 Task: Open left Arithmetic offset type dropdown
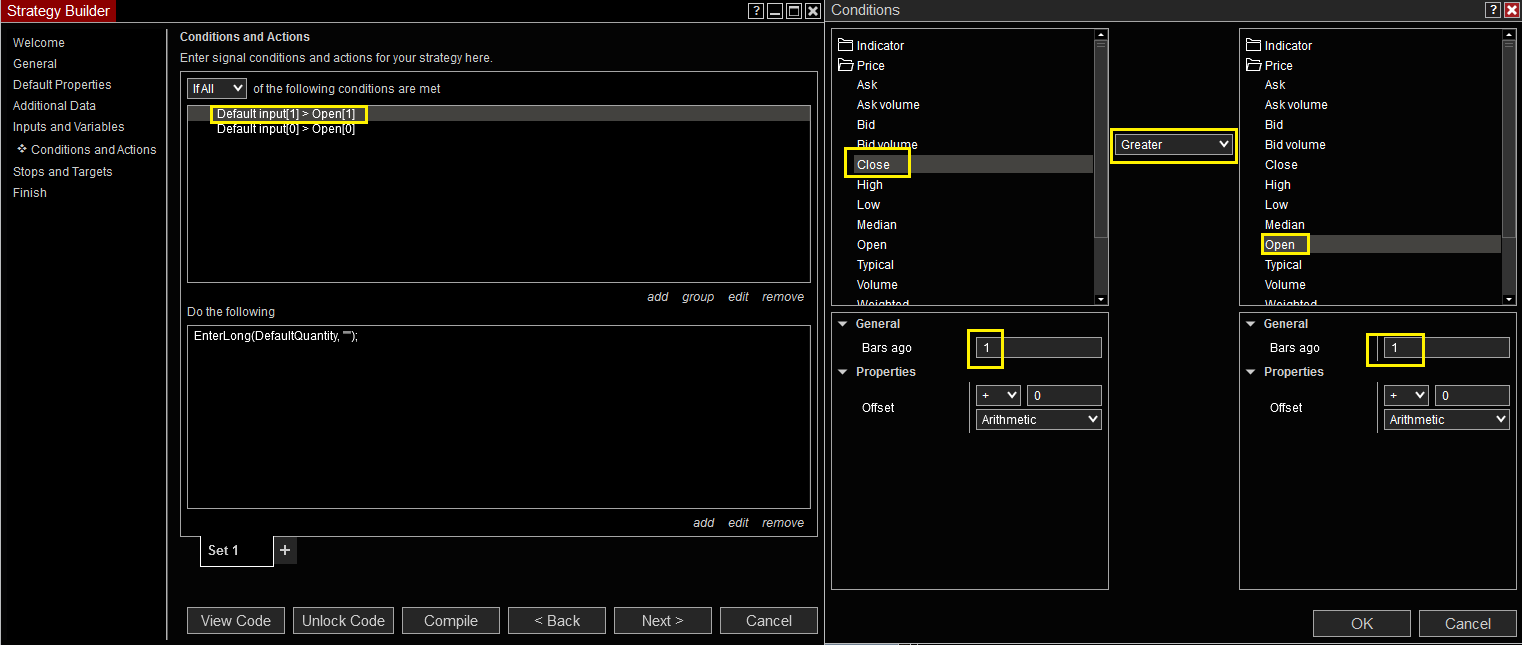[x=1039, y=420]
